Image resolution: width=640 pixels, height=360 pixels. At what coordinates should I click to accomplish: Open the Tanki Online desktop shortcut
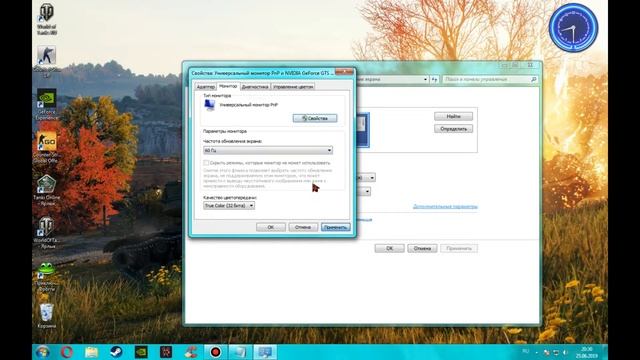tap(47, 189)
